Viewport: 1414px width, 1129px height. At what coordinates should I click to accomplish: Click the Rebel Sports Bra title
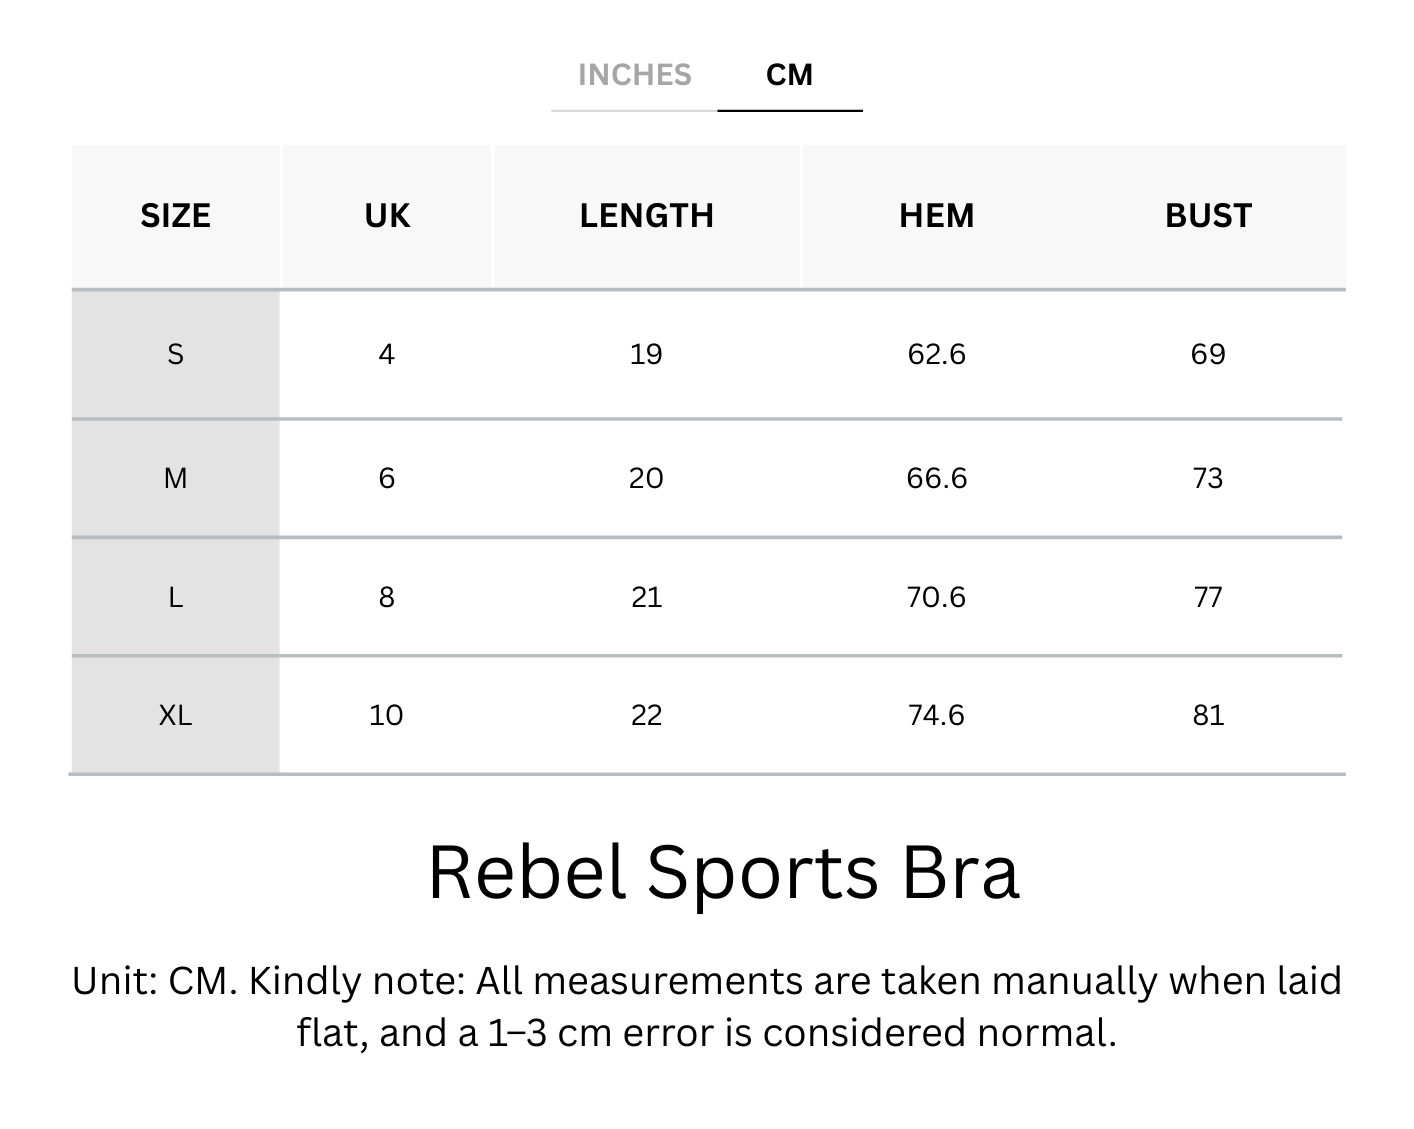pos(723,872)
